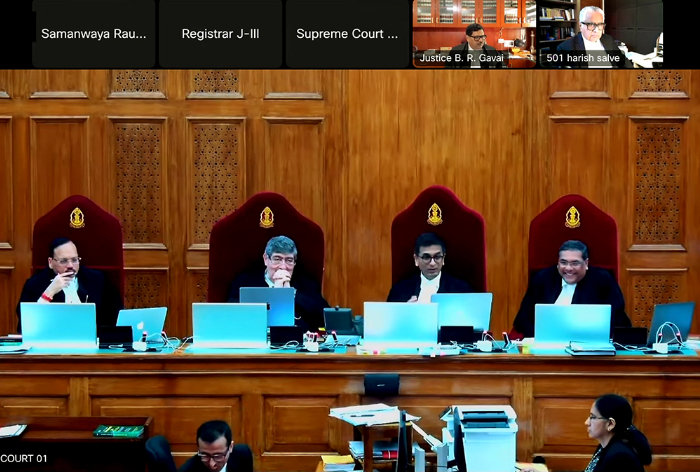Click the Supreme Court participant tile
The height and width of the screenshot is (472, 700).
(347, 34)
